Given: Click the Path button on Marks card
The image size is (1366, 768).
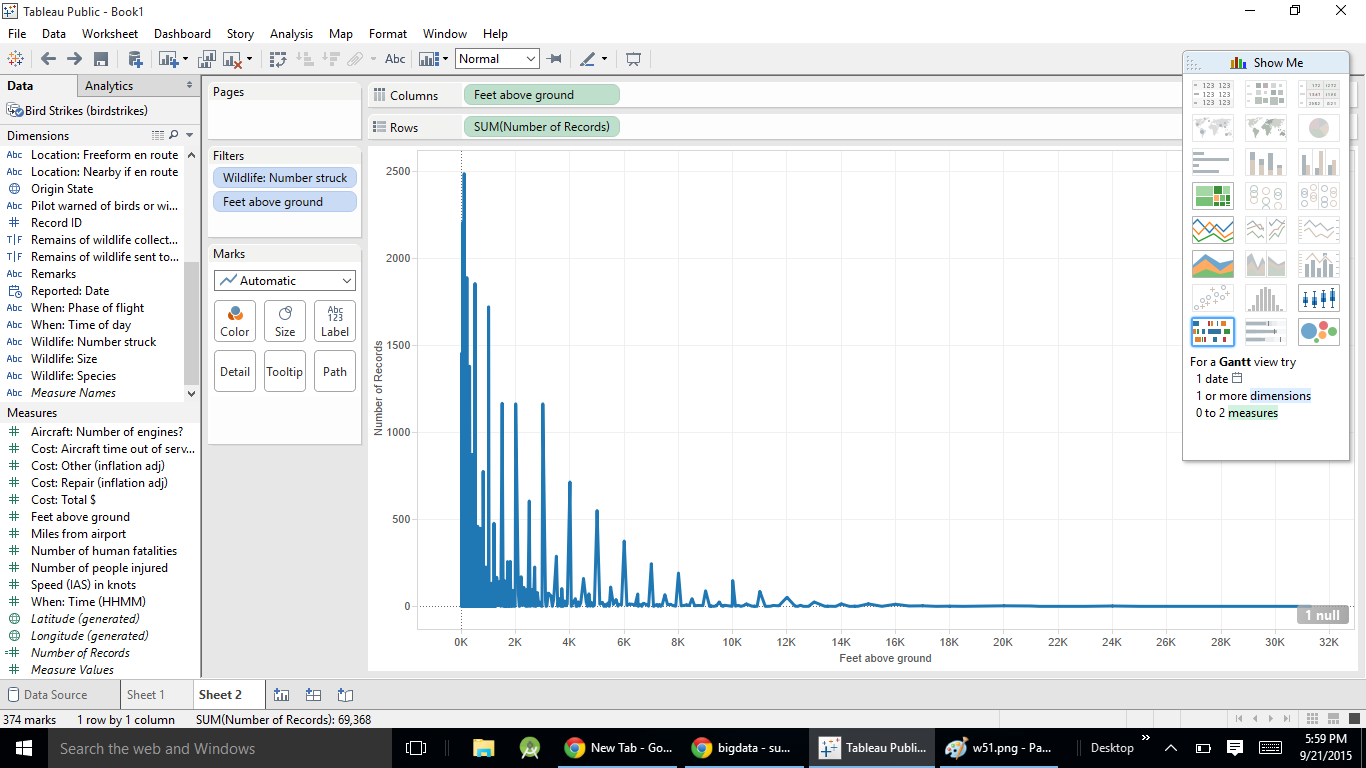Looking at the screenshot, I should 335,371.
